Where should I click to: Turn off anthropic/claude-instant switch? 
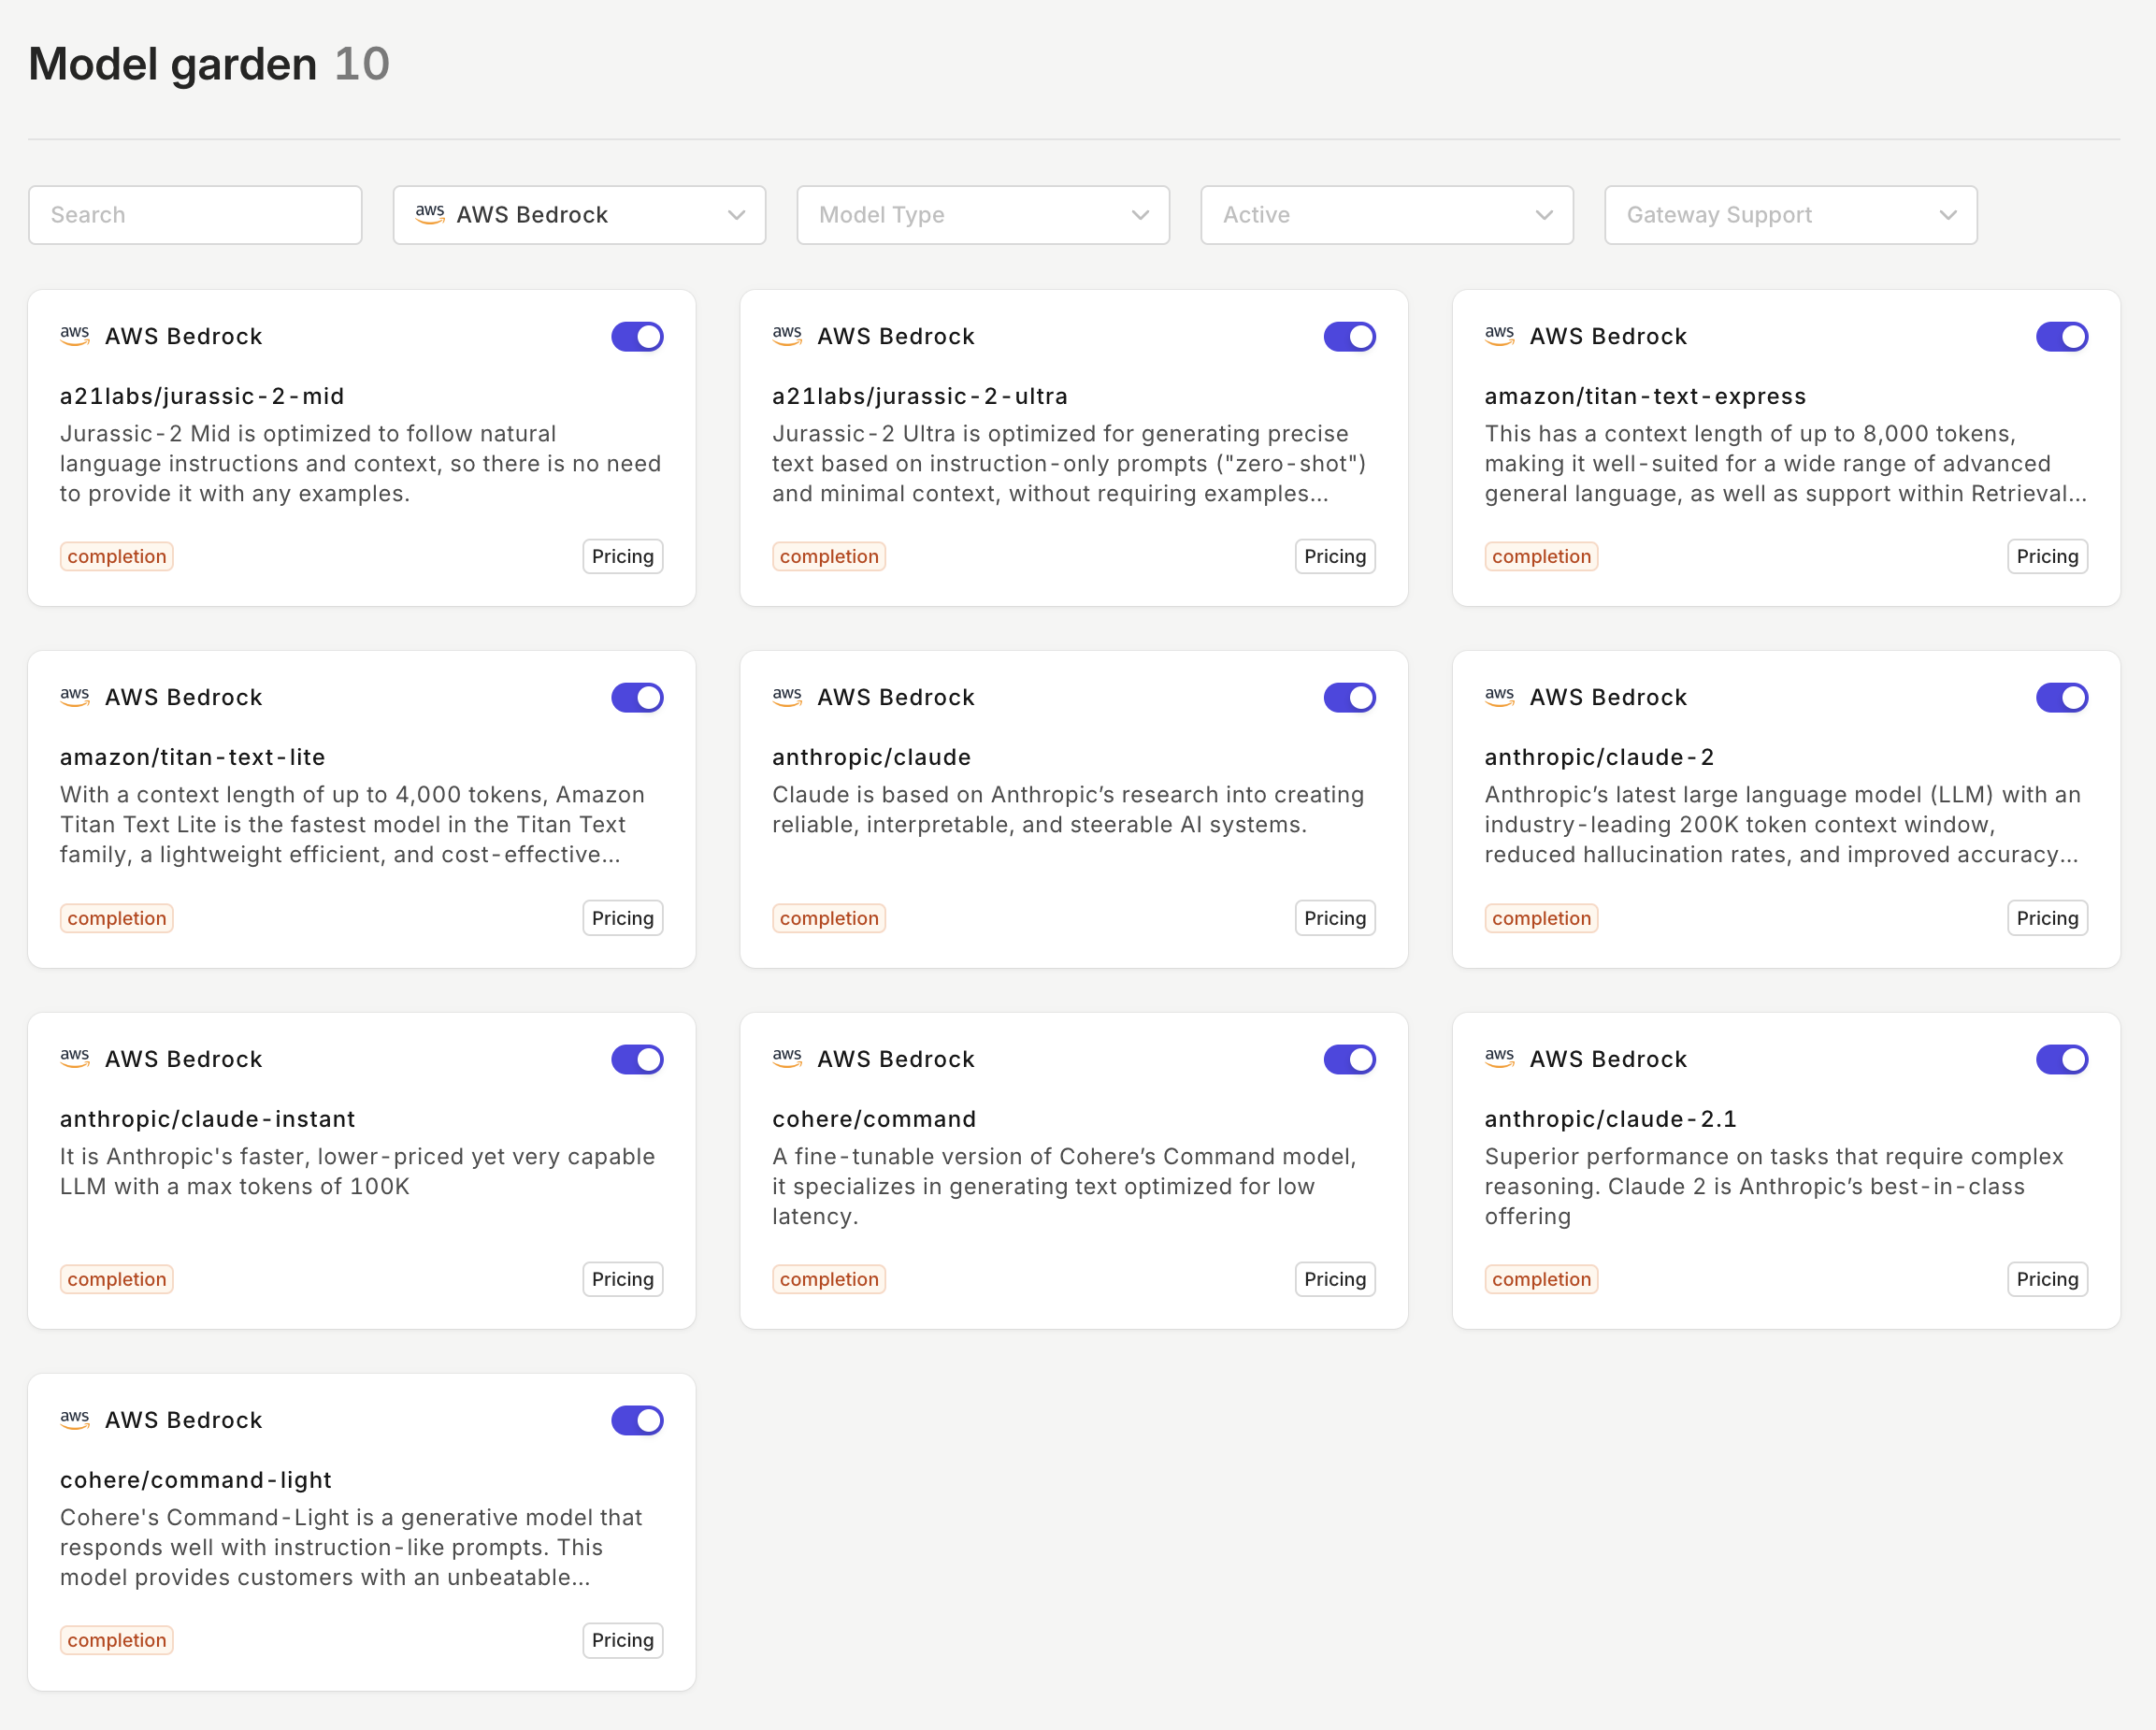click(637, 1059)
